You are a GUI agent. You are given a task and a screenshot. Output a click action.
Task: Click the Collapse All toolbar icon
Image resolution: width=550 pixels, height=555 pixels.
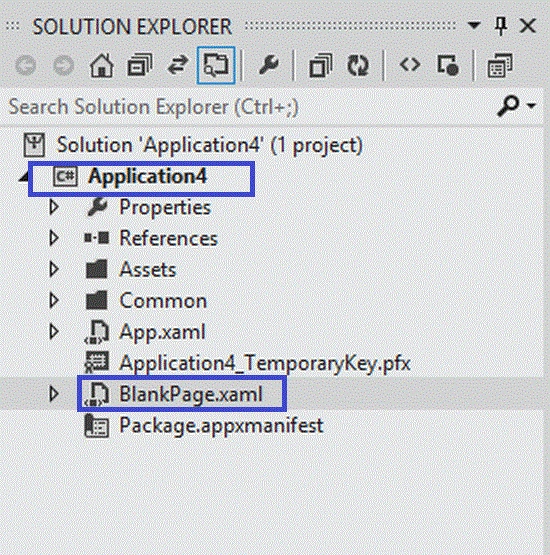321,65
